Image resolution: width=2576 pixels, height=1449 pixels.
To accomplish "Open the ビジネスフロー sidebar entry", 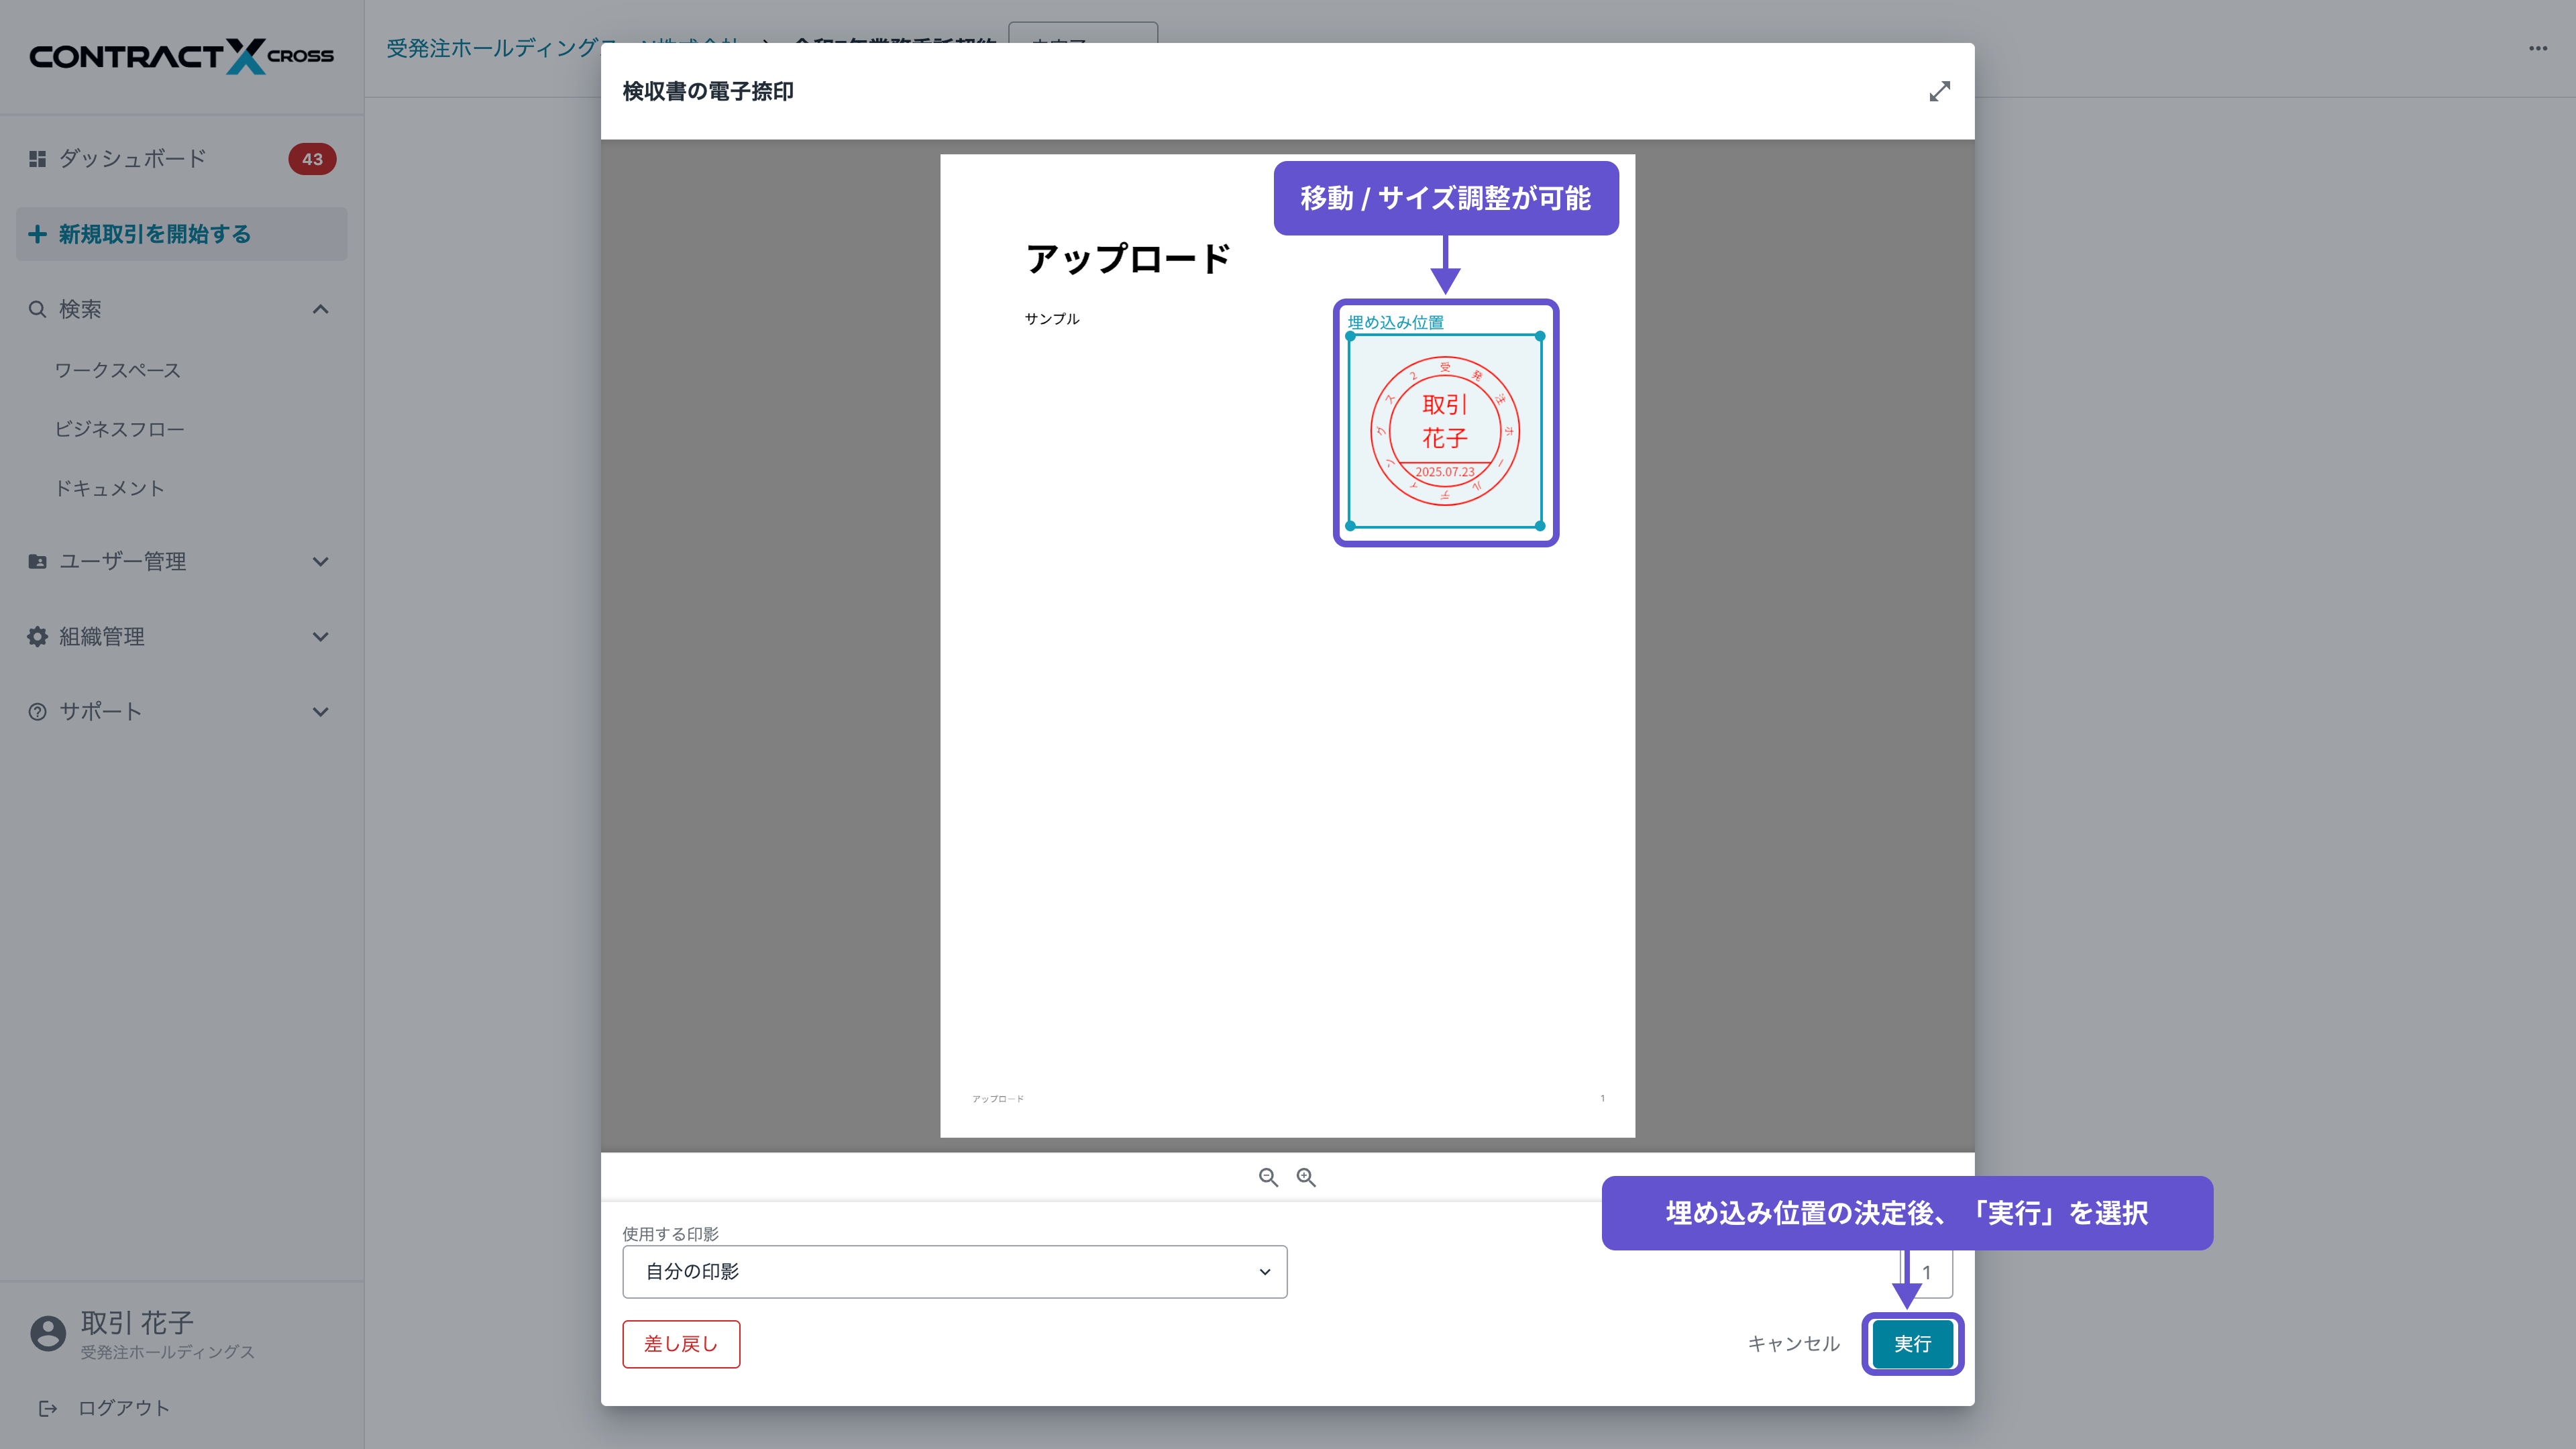I will tap(120, 428).
